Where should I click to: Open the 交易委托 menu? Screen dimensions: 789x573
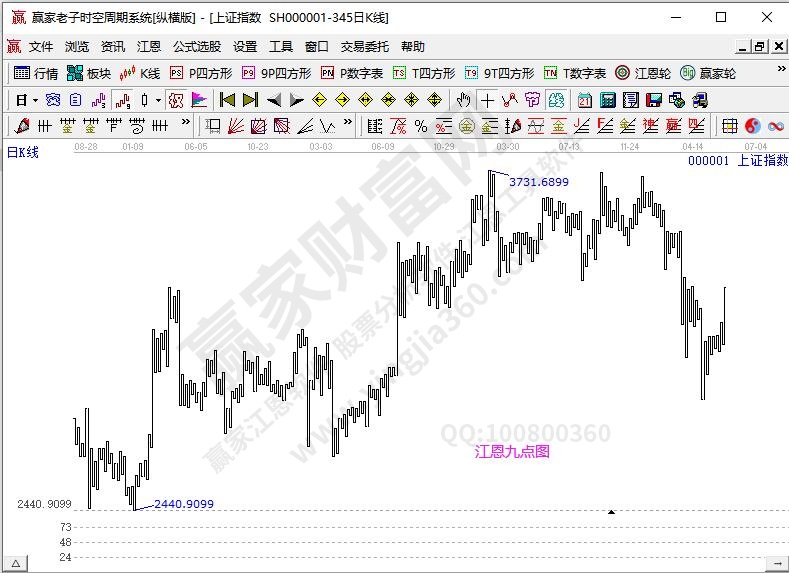click(366, 46)
